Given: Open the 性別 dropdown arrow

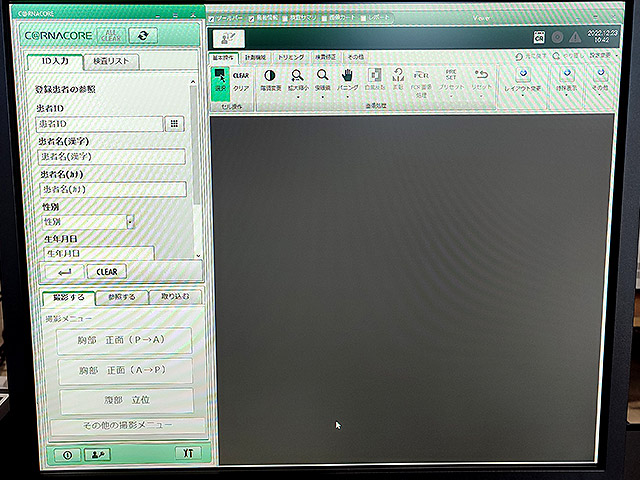Looking at the screenshot, I should point(130,222).
